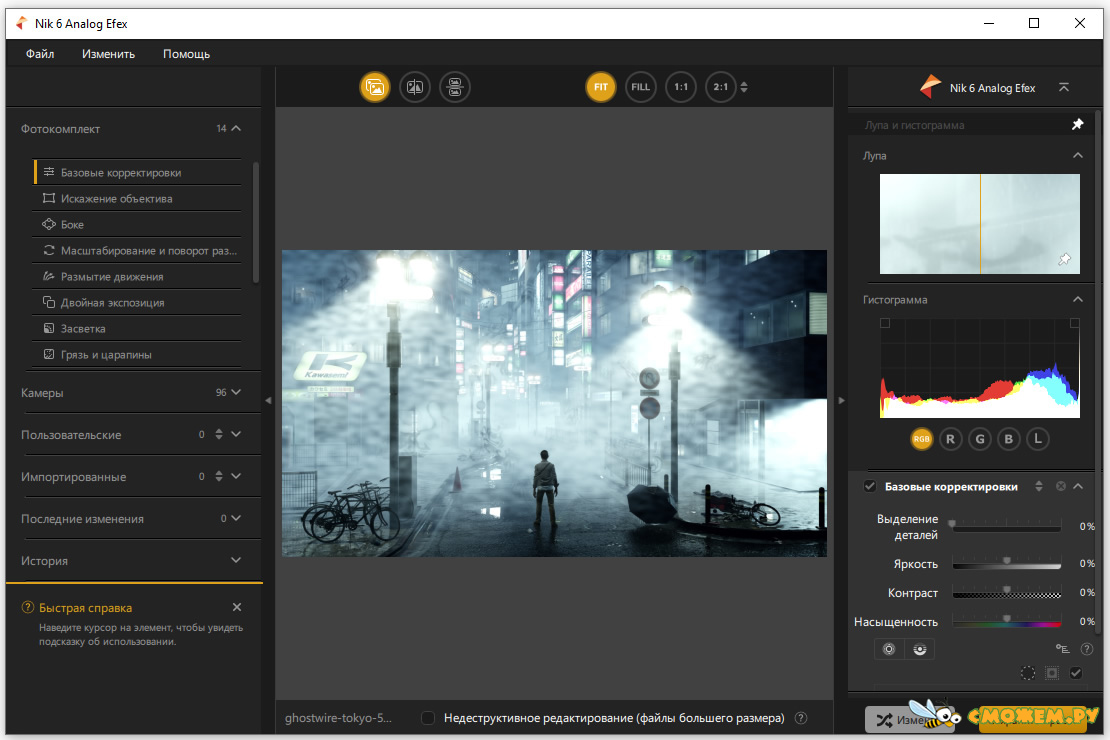This screenshot has height=740, width=1110.
Task: Click the Засветка icon
Action: (49, 329)
